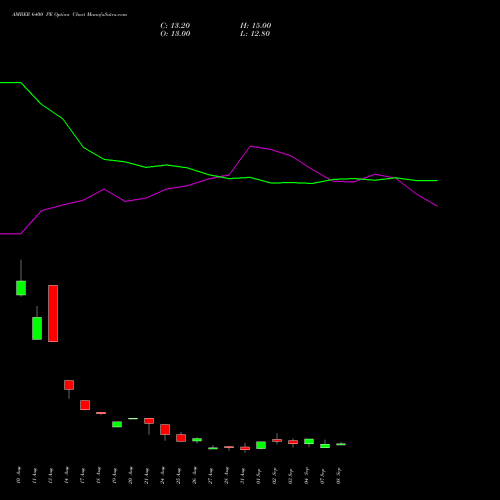Click the "21 Aug" date label
Image resolution: width=500 pixels, height=500 pixels.
click(x=146, y=475)
